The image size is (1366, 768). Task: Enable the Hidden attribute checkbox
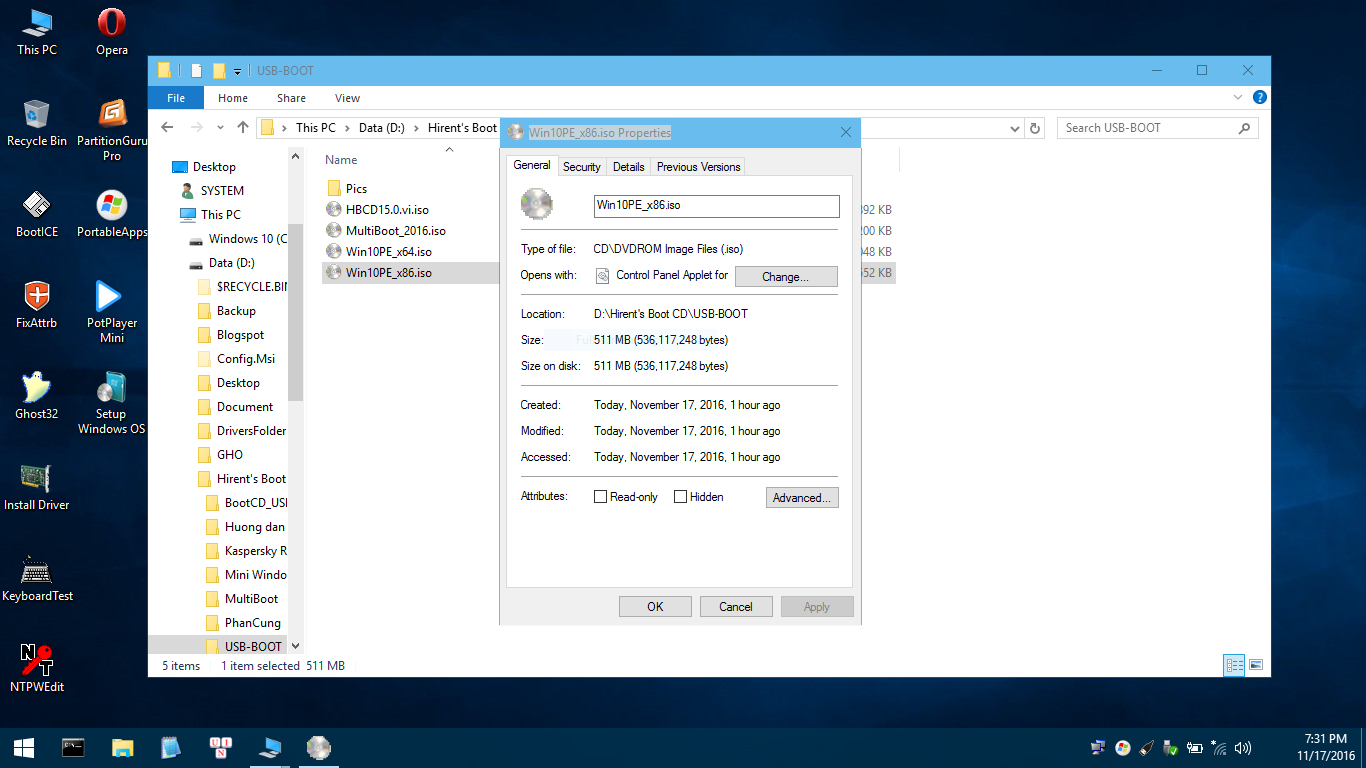(x=680, y=496)
